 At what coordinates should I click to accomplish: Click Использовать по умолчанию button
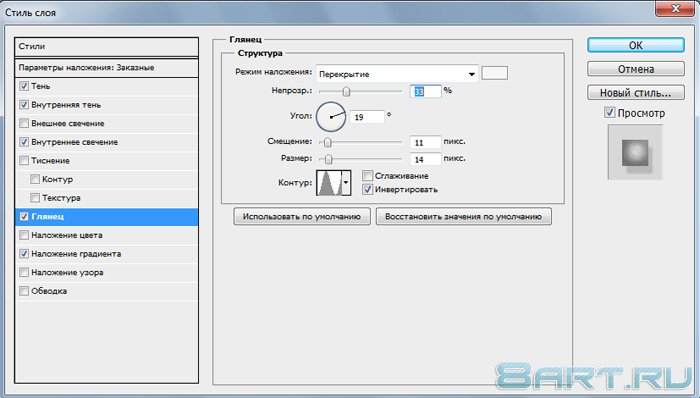coord(302,216)
